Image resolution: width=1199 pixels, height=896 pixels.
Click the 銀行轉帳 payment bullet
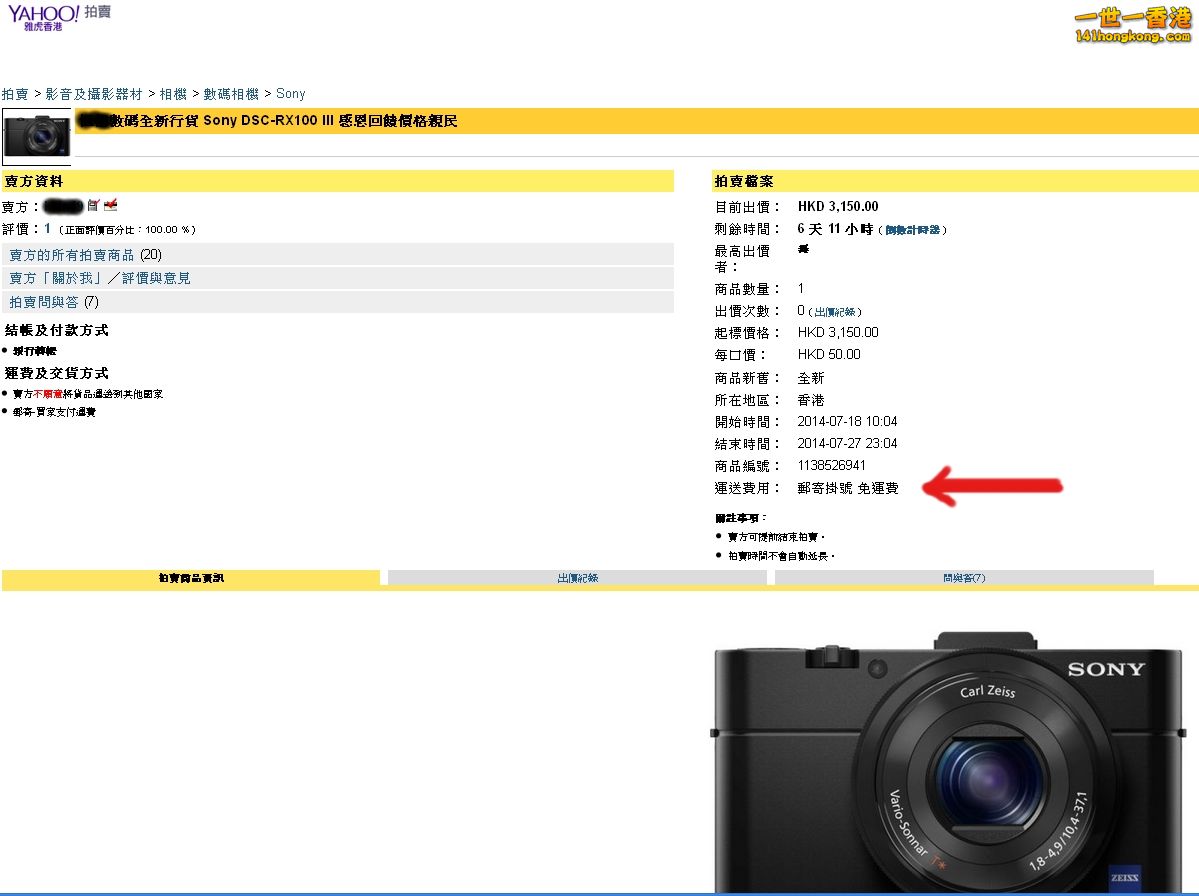34,351
